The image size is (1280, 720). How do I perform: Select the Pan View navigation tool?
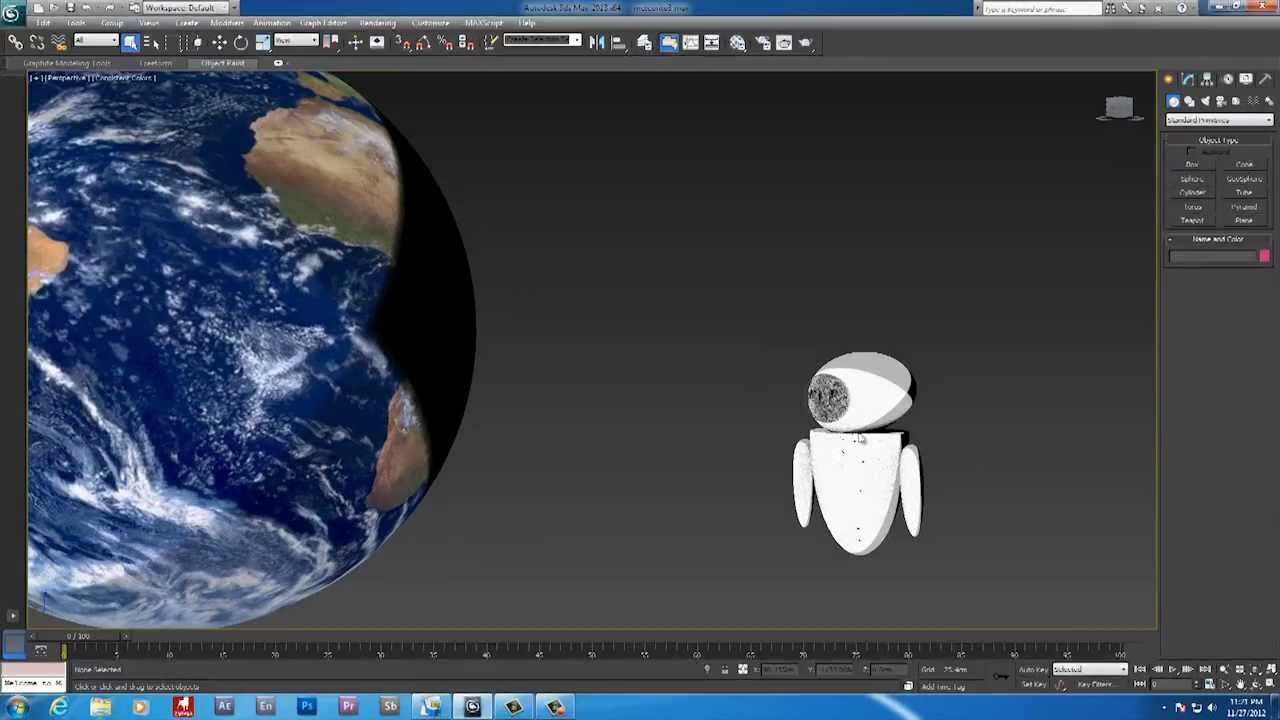[1241, 685]
